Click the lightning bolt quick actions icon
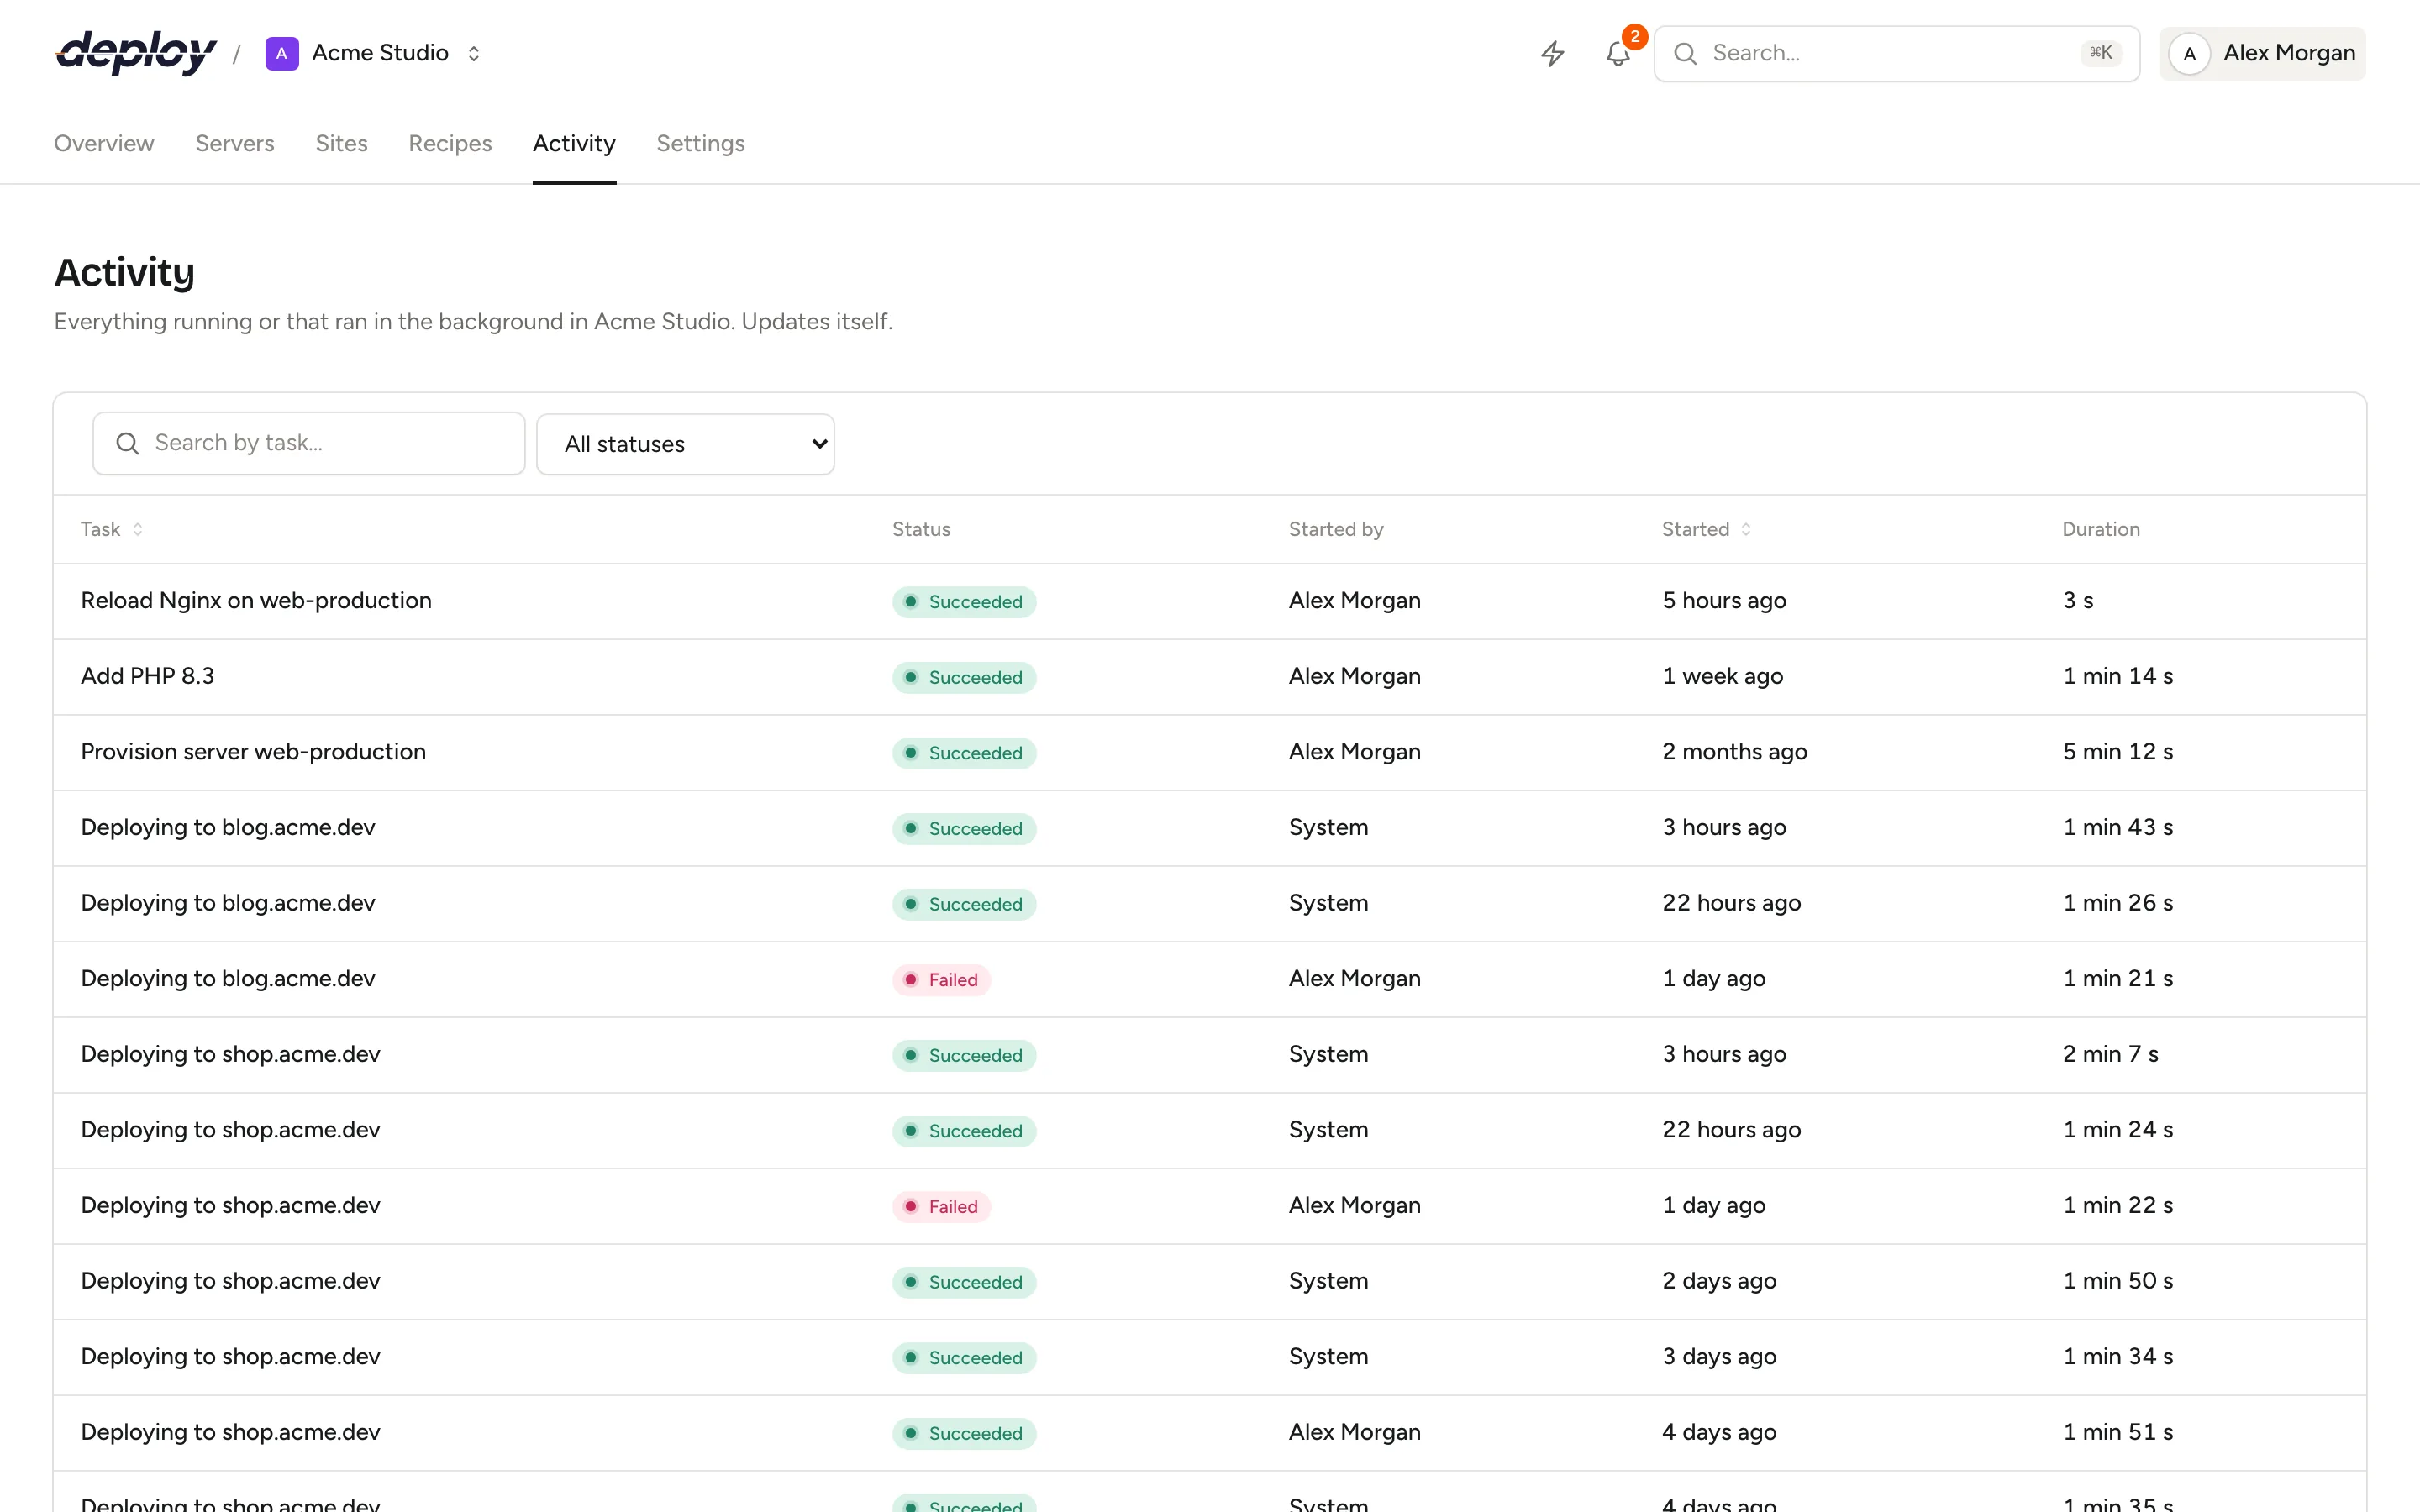Screen dimensions: 2420x1512 point(1552,53)
